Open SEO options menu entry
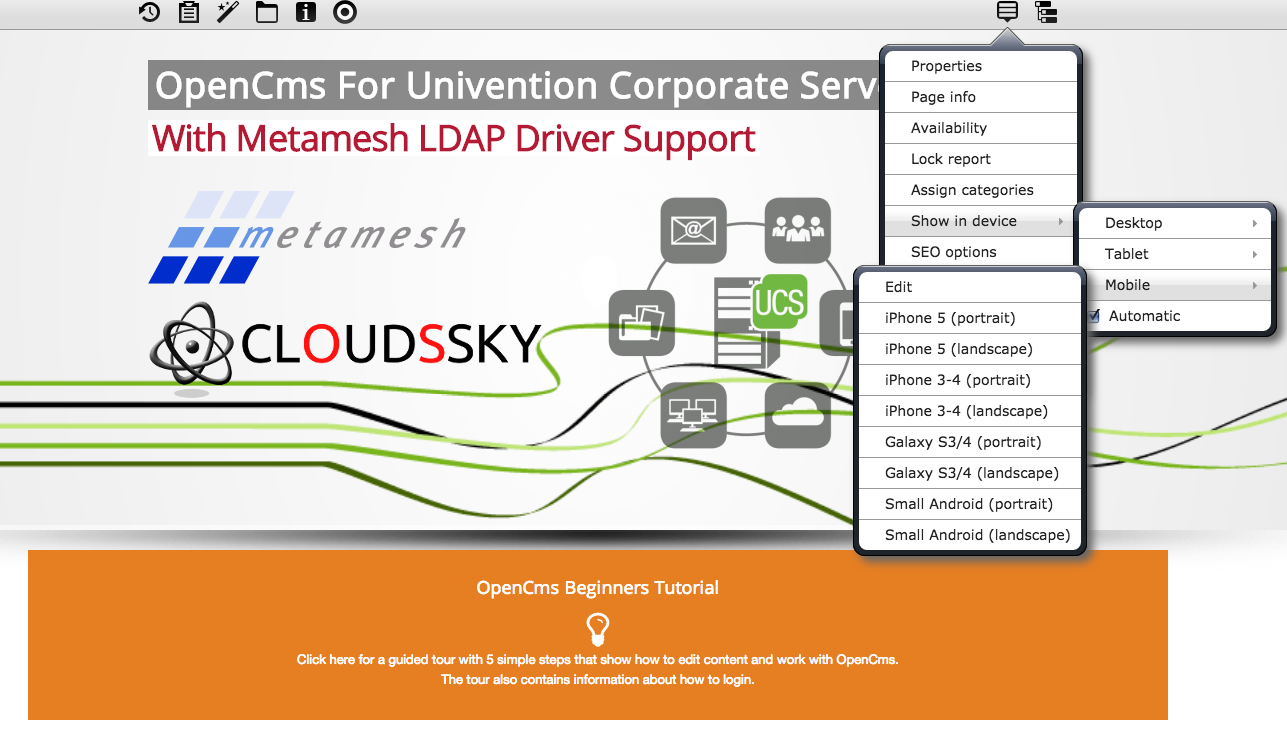 pyautogui.click(x=980, y=252)
